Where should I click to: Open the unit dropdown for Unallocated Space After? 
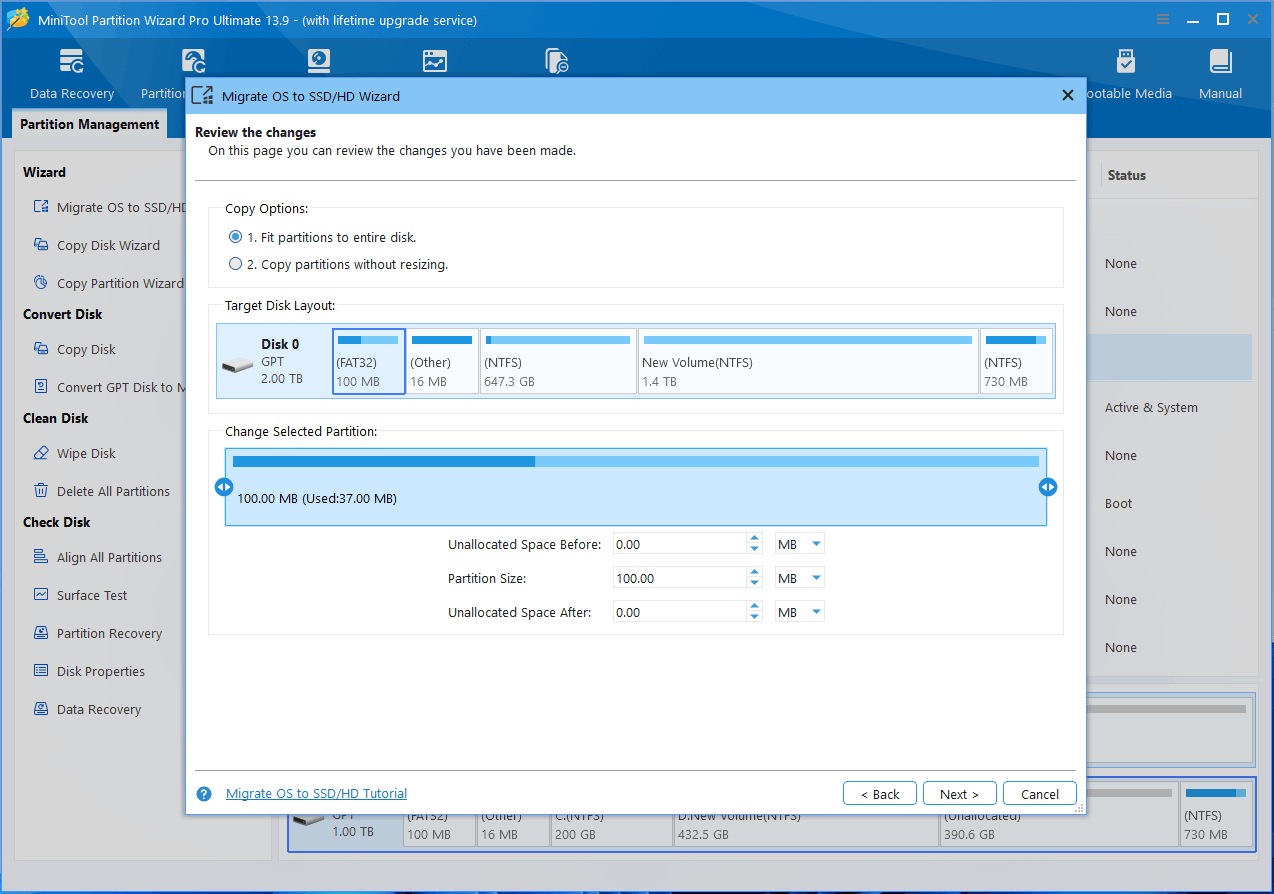[x=817, y=612]
